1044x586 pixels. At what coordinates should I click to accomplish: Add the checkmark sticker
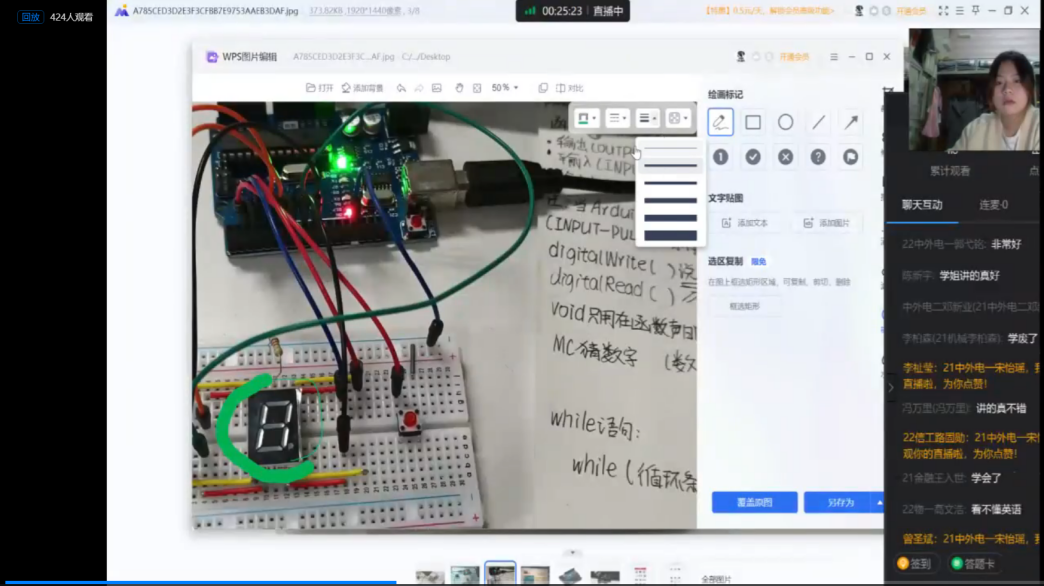click(x=753, y=156)
